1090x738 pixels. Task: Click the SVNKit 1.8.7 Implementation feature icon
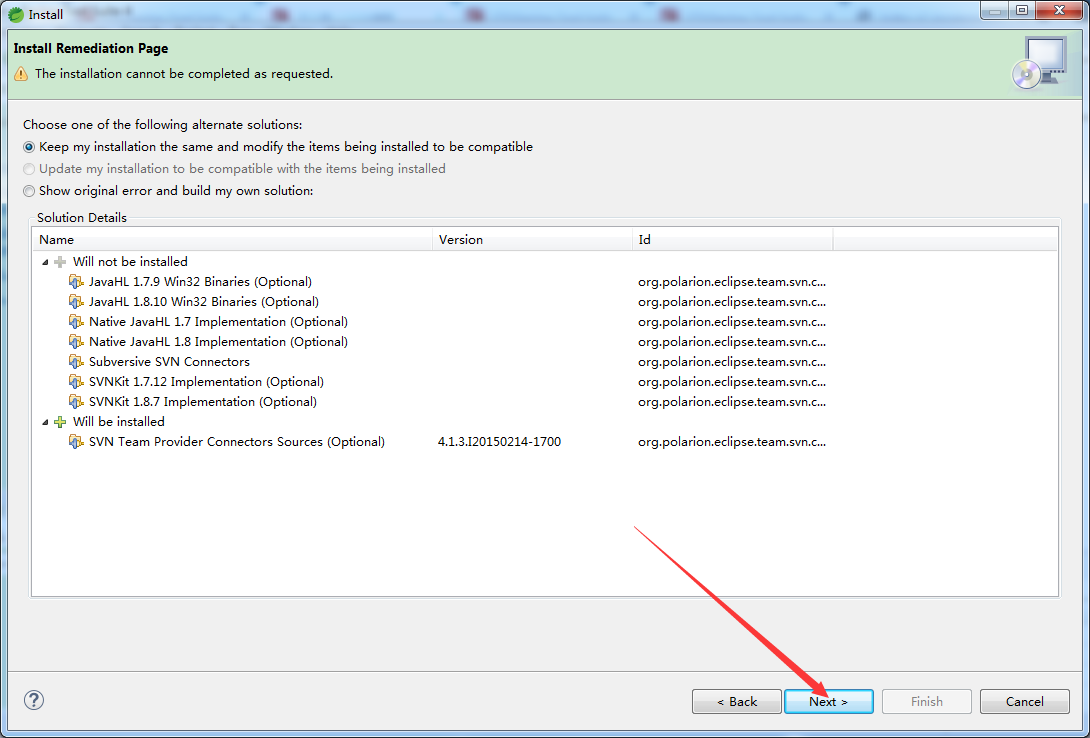77,401
